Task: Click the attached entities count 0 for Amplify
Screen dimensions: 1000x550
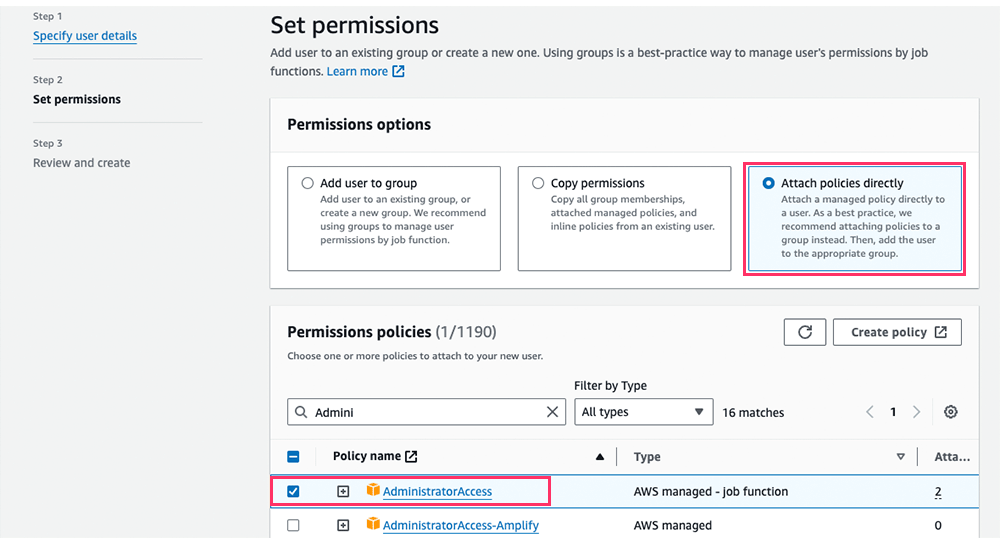Action: [x=938, y=526]
